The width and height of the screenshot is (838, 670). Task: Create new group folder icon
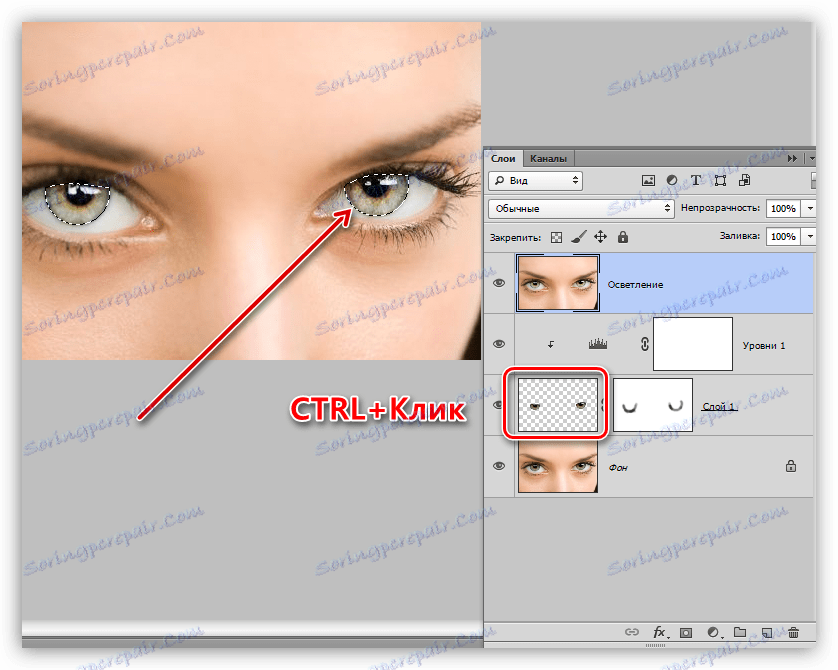pos(740,632)
